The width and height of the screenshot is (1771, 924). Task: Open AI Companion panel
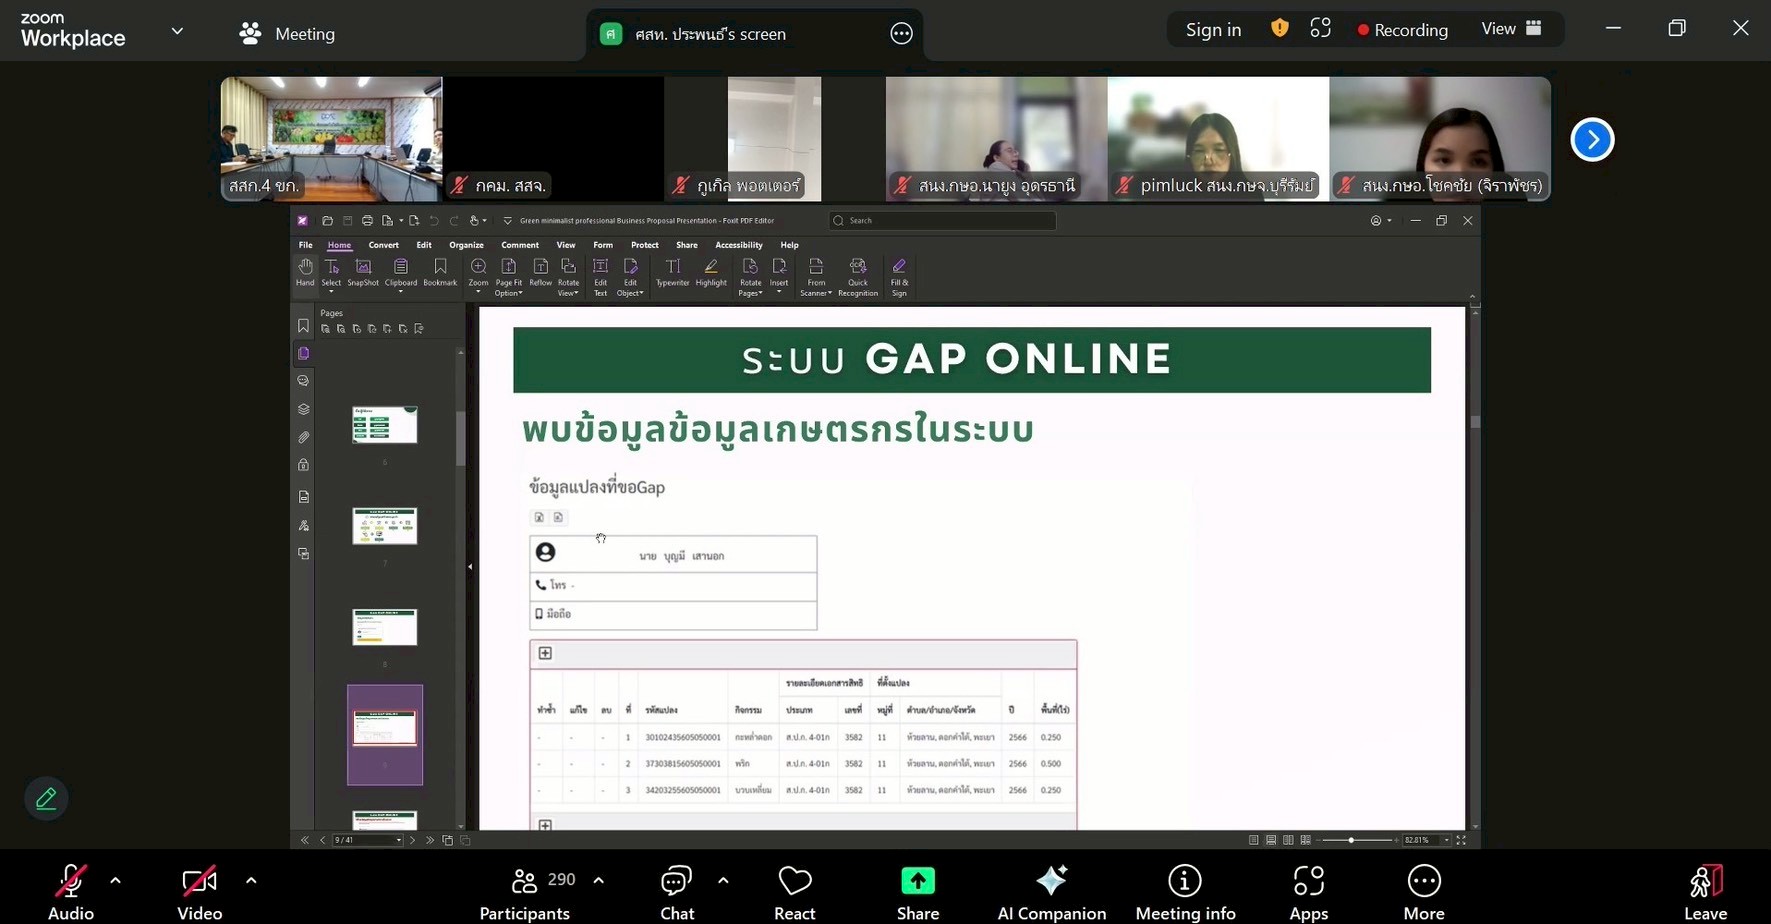click(x=1051, y=891)
